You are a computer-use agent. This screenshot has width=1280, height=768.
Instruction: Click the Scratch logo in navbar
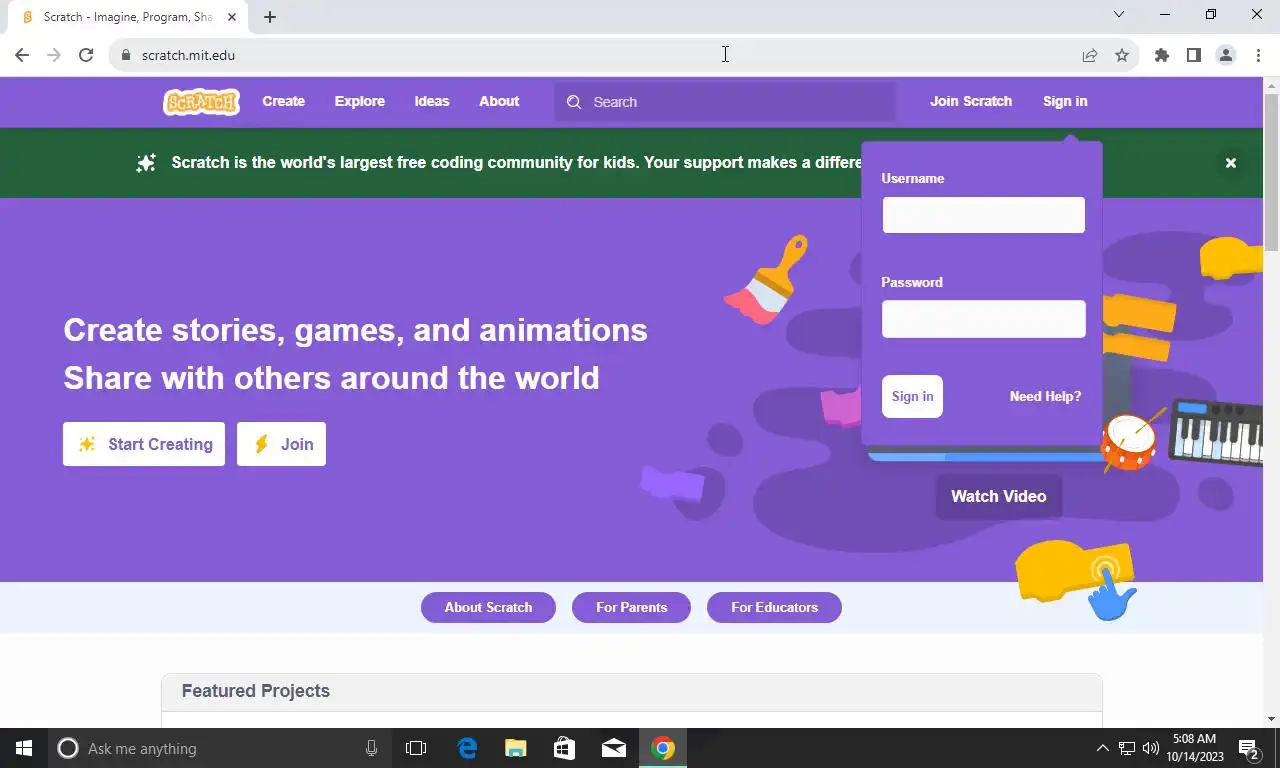[201, 101]
